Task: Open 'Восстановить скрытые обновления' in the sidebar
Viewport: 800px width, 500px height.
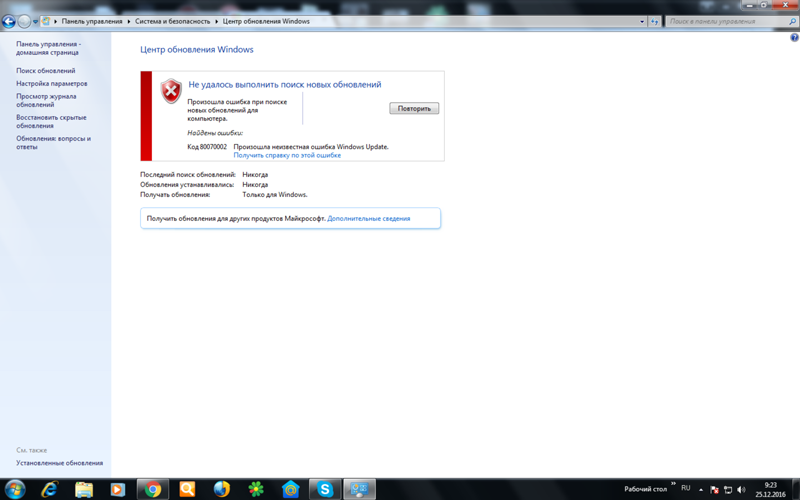Action: pos(51,121)
